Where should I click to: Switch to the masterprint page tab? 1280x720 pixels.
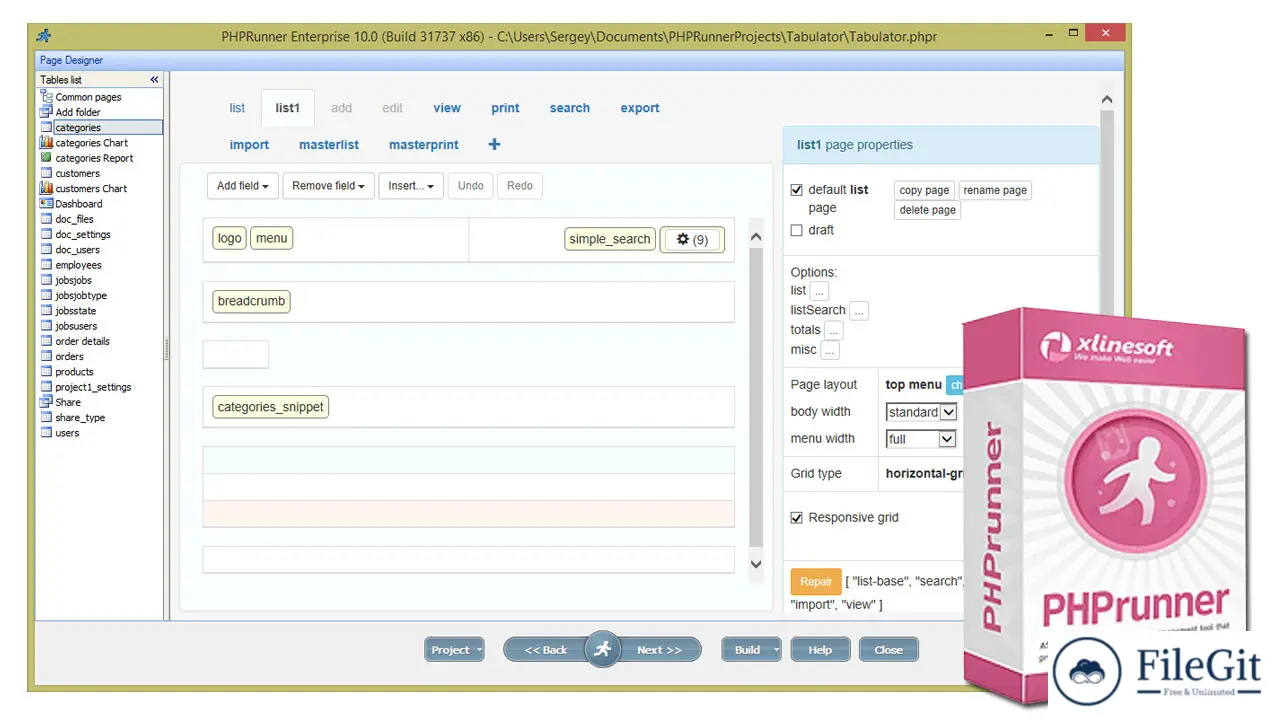(x=424, y=145)
